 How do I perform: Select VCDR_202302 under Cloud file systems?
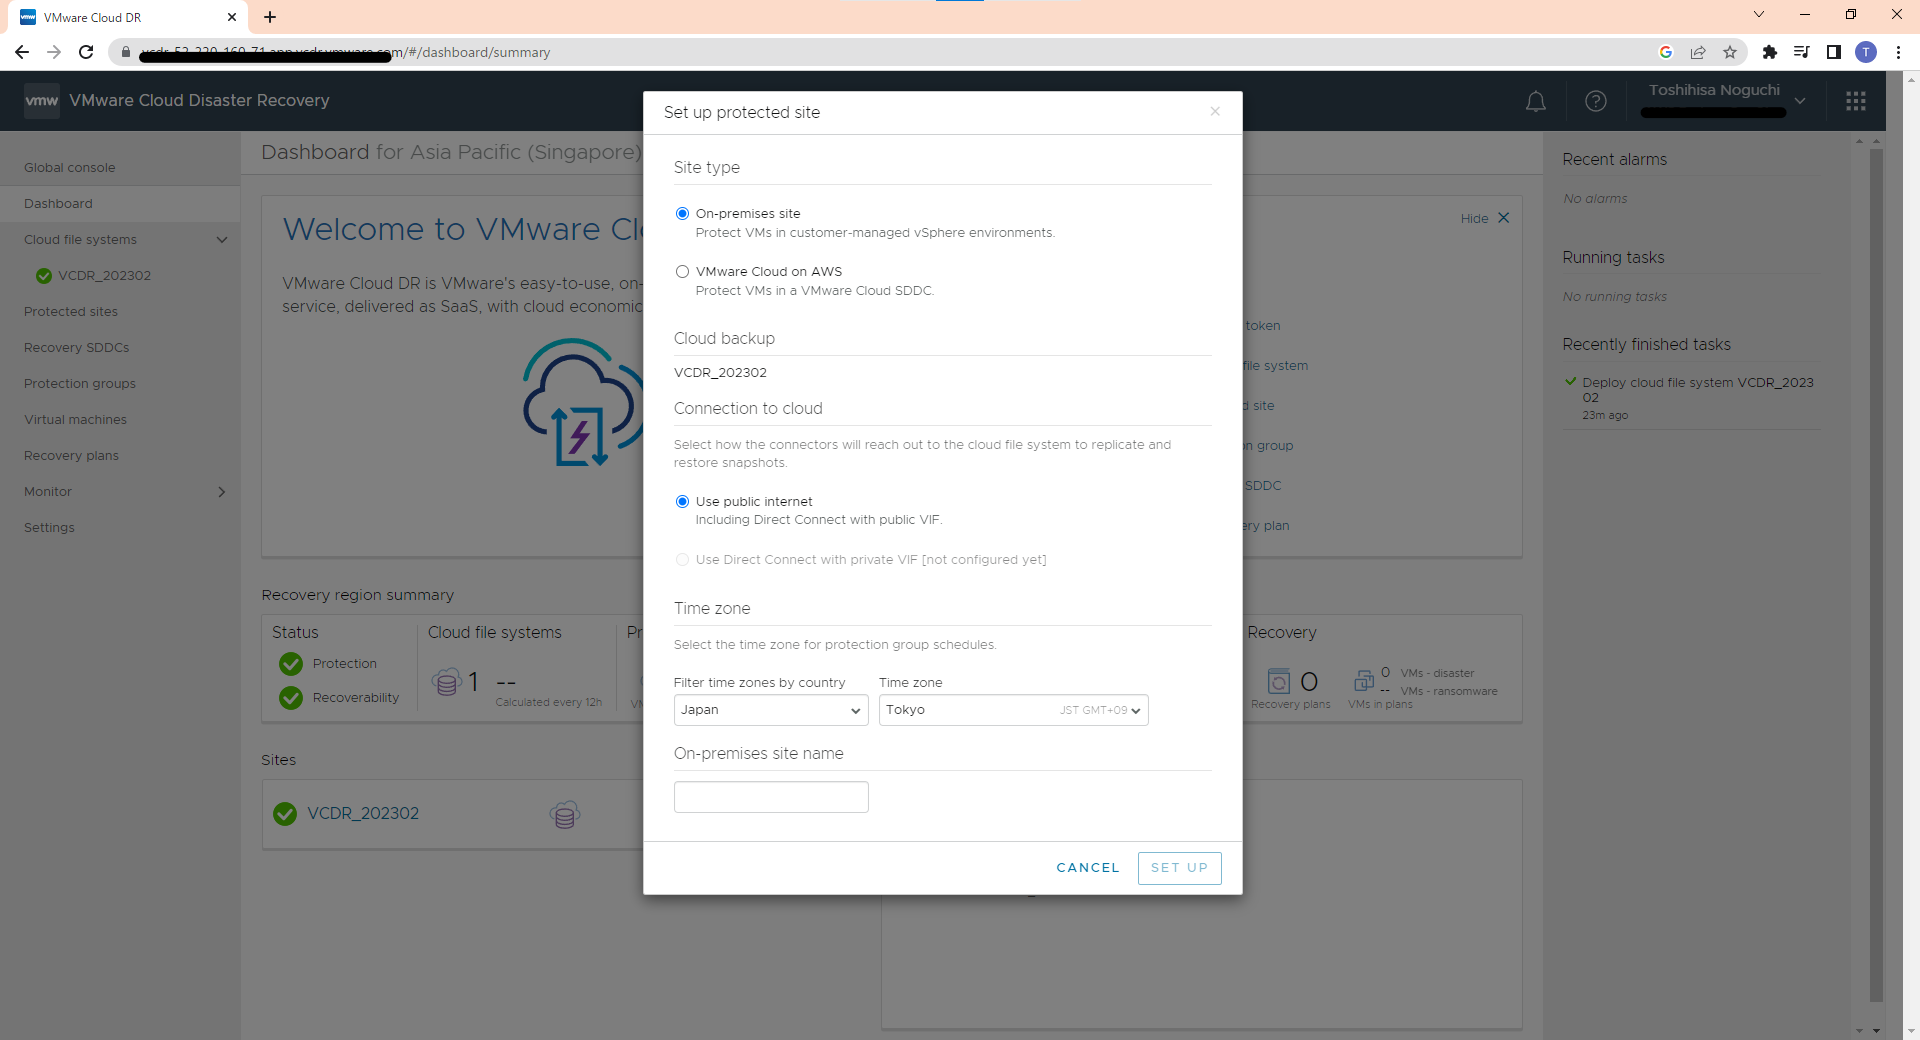pos(104,276)
